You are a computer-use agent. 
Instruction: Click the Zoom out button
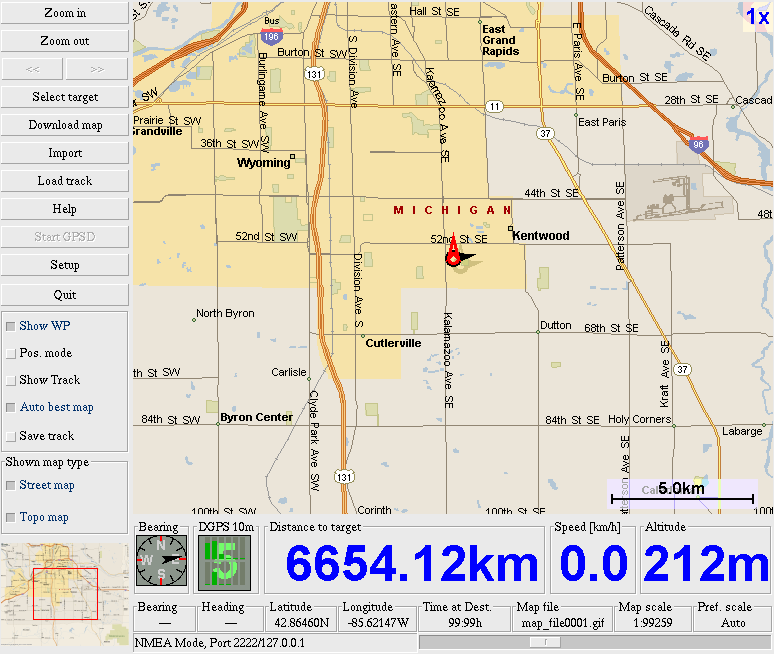coord(65,40)
